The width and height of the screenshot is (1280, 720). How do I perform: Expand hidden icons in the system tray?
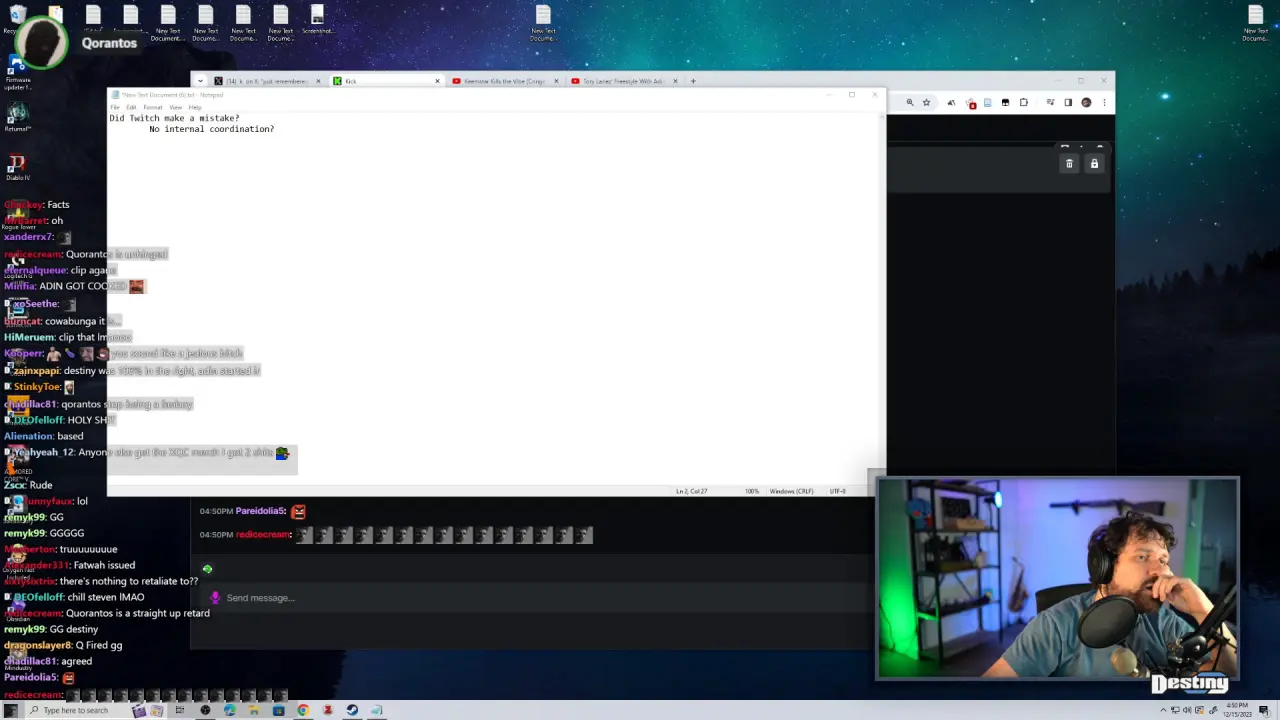click(x=1164, y=710)
